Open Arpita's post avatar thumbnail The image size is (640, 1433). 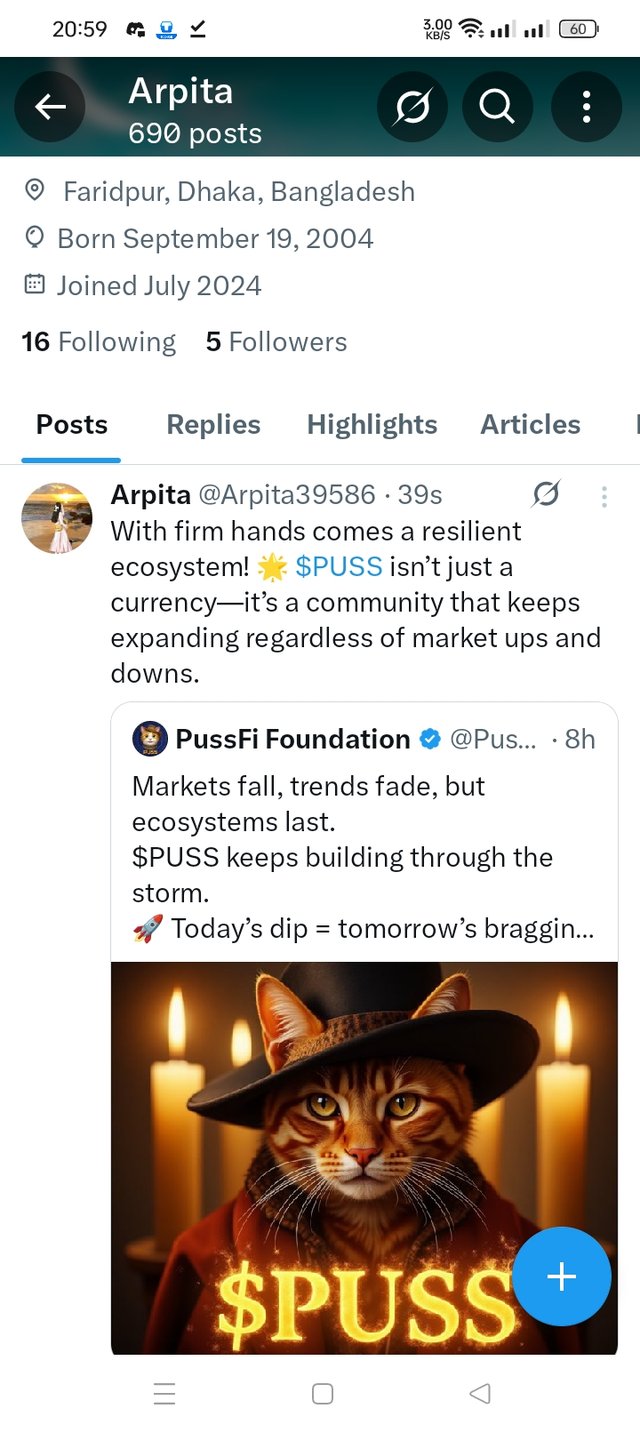(57, 517)
